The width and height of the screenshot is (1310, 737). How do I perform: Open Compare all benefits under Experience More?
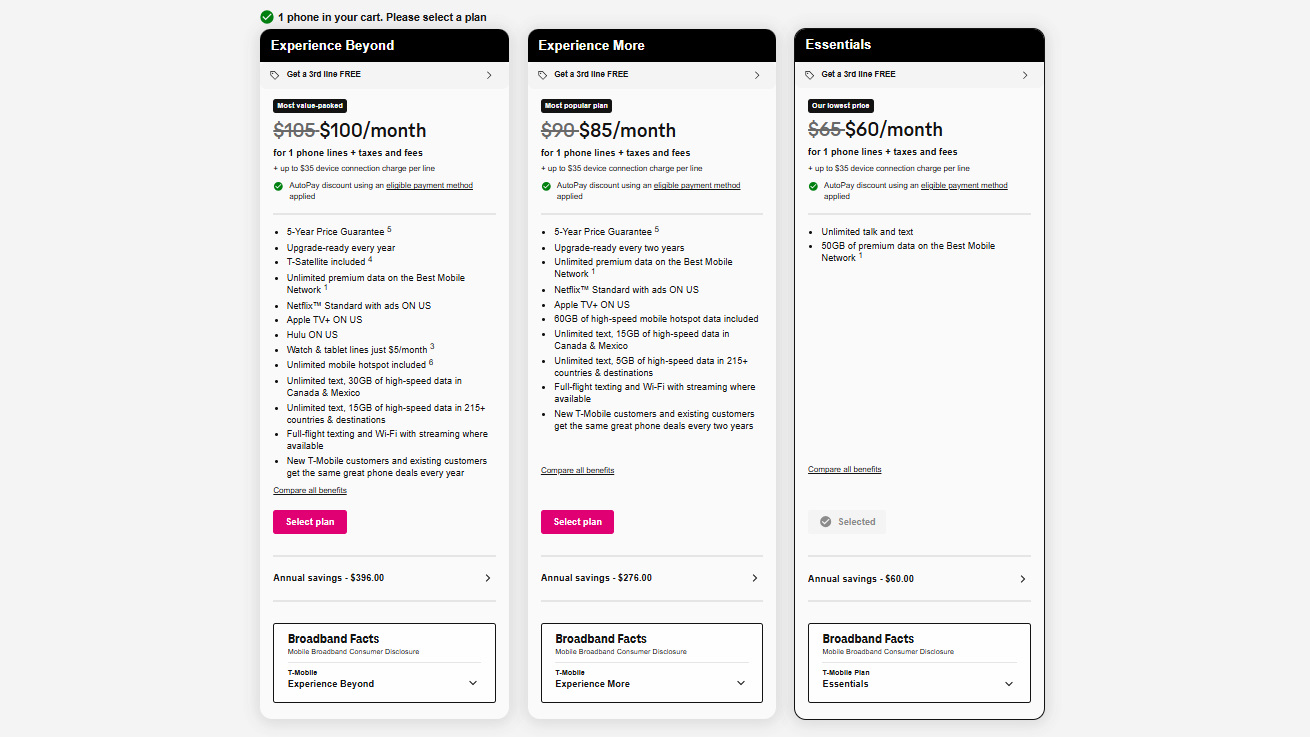577,470
